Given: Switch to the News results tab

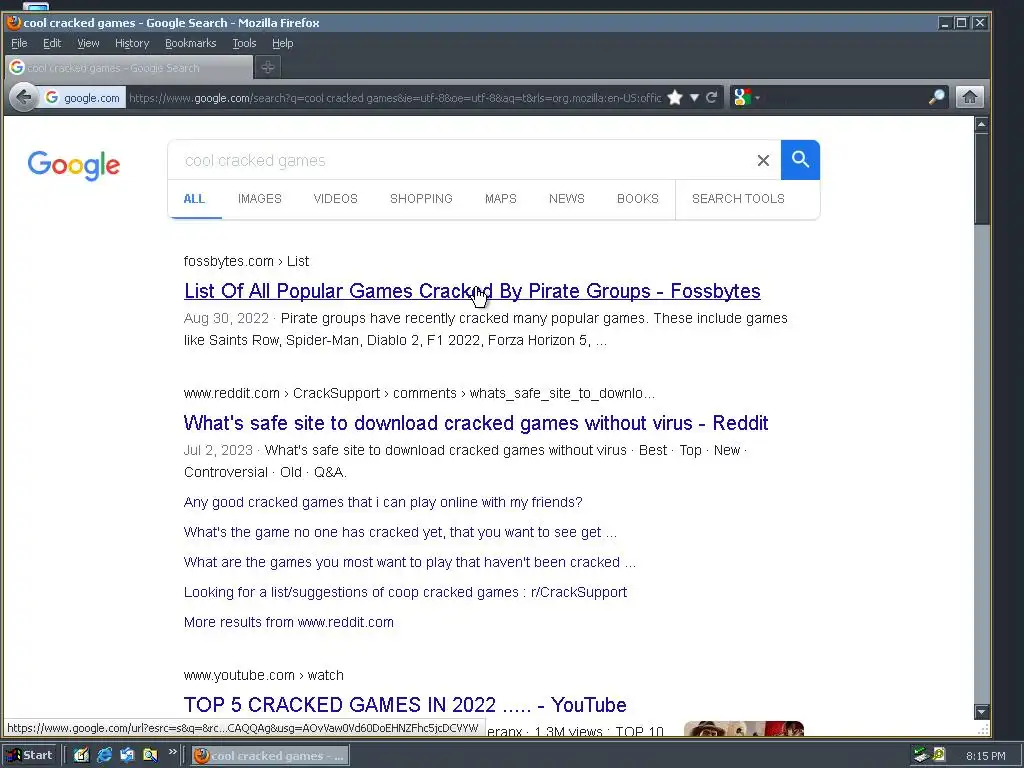Looking at the screenshot, I should tap(567, 199).
